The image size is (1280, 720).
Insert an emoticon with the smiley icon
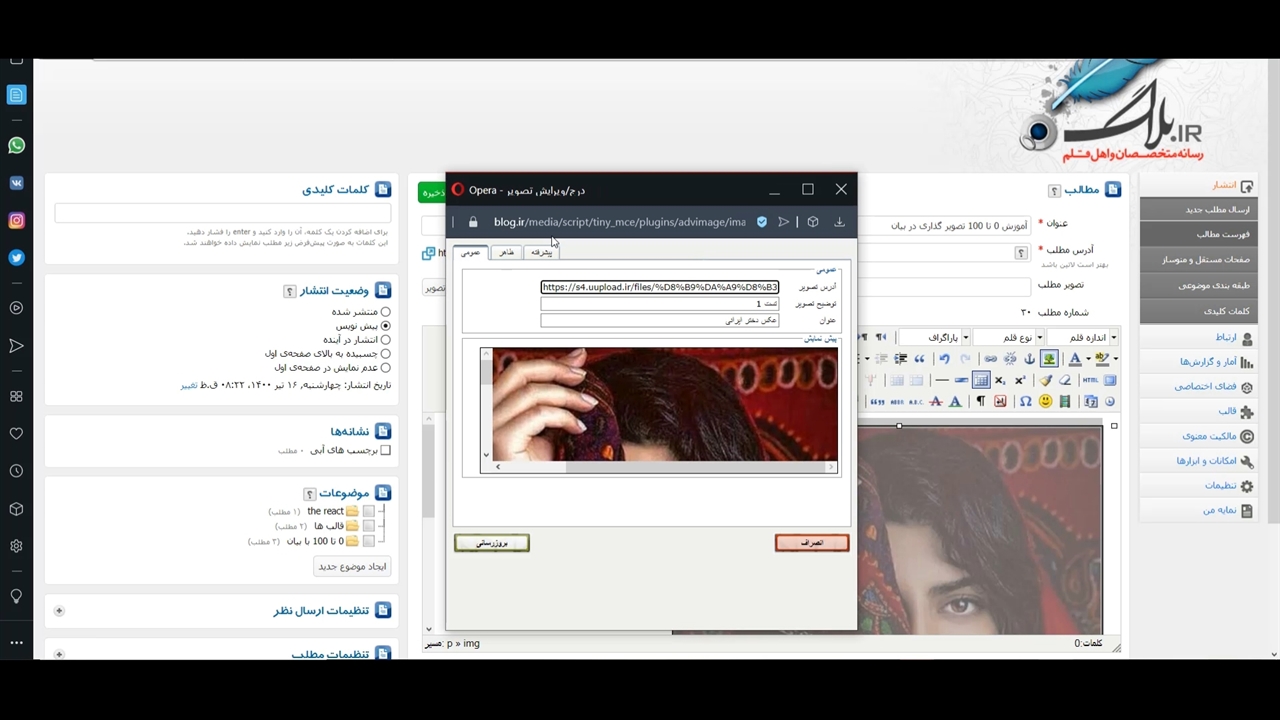point(1045,402)
